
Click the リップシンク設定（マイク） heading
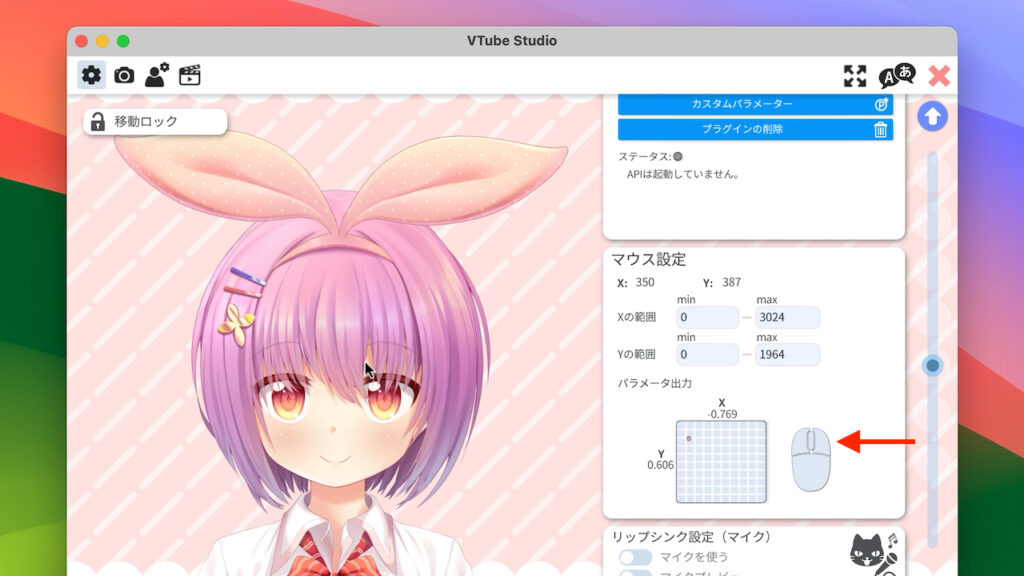pos(691,537)
